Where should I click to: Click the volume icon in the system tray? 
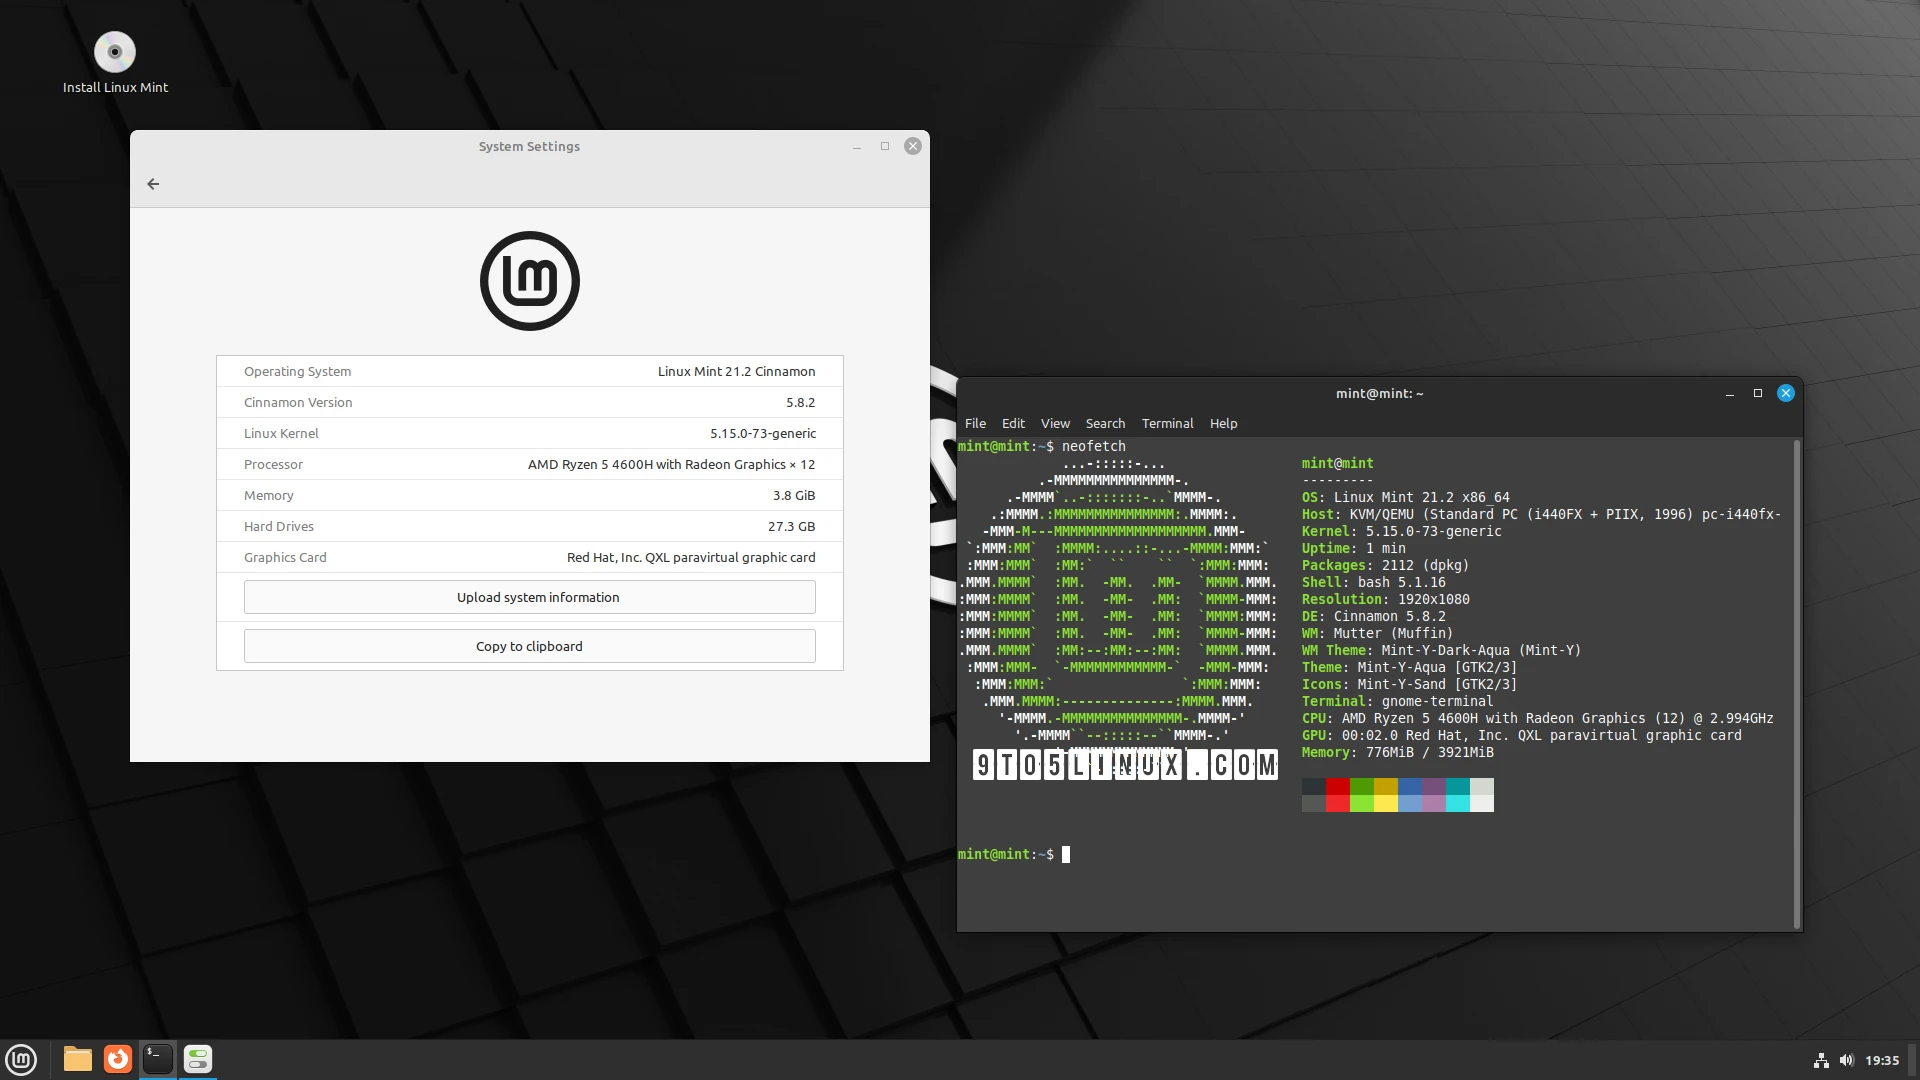(x=1847, y=1061)
